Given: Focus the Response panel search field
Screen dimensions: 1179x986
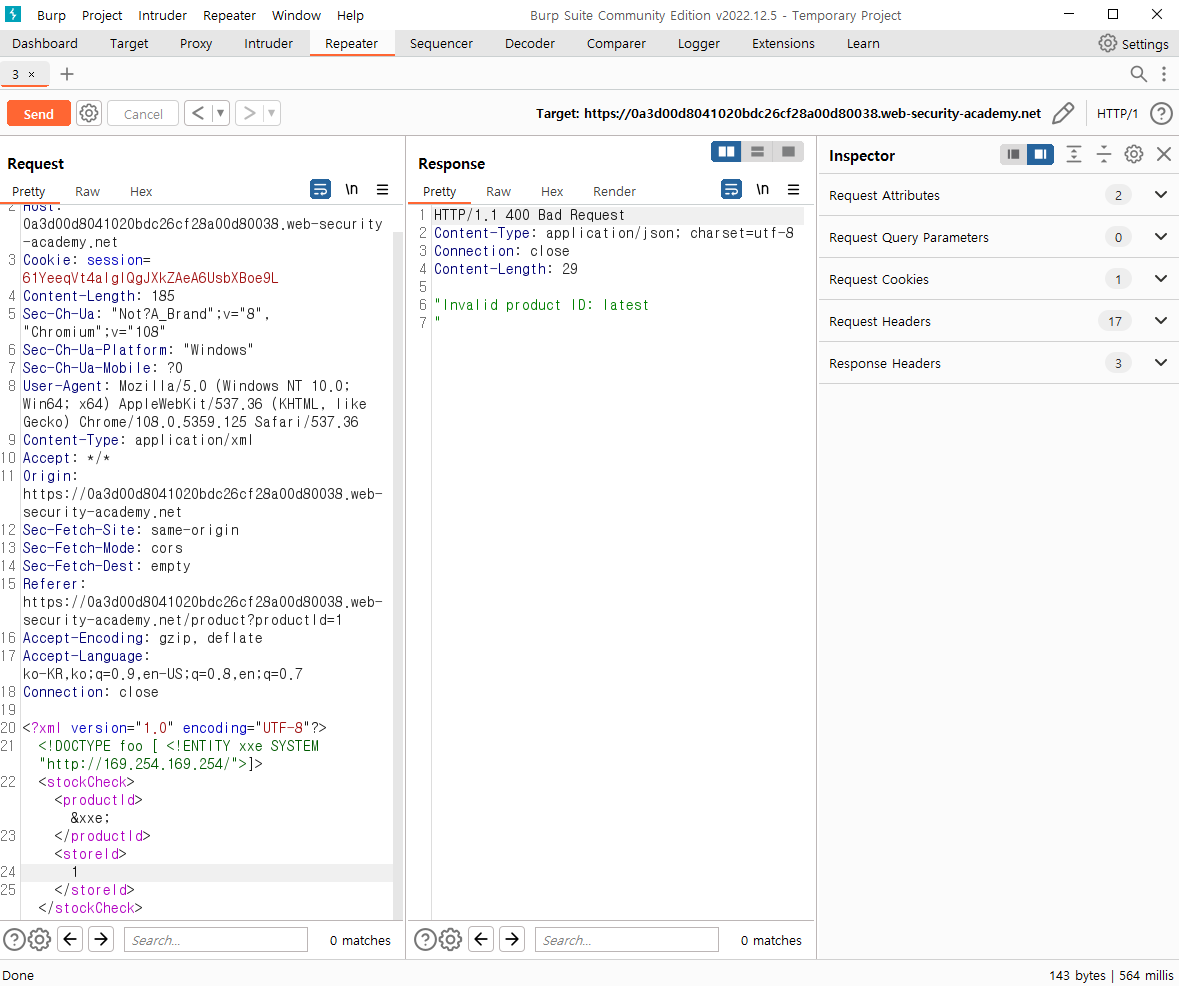Looking at the screenshot, I should (x=626, y=940).
